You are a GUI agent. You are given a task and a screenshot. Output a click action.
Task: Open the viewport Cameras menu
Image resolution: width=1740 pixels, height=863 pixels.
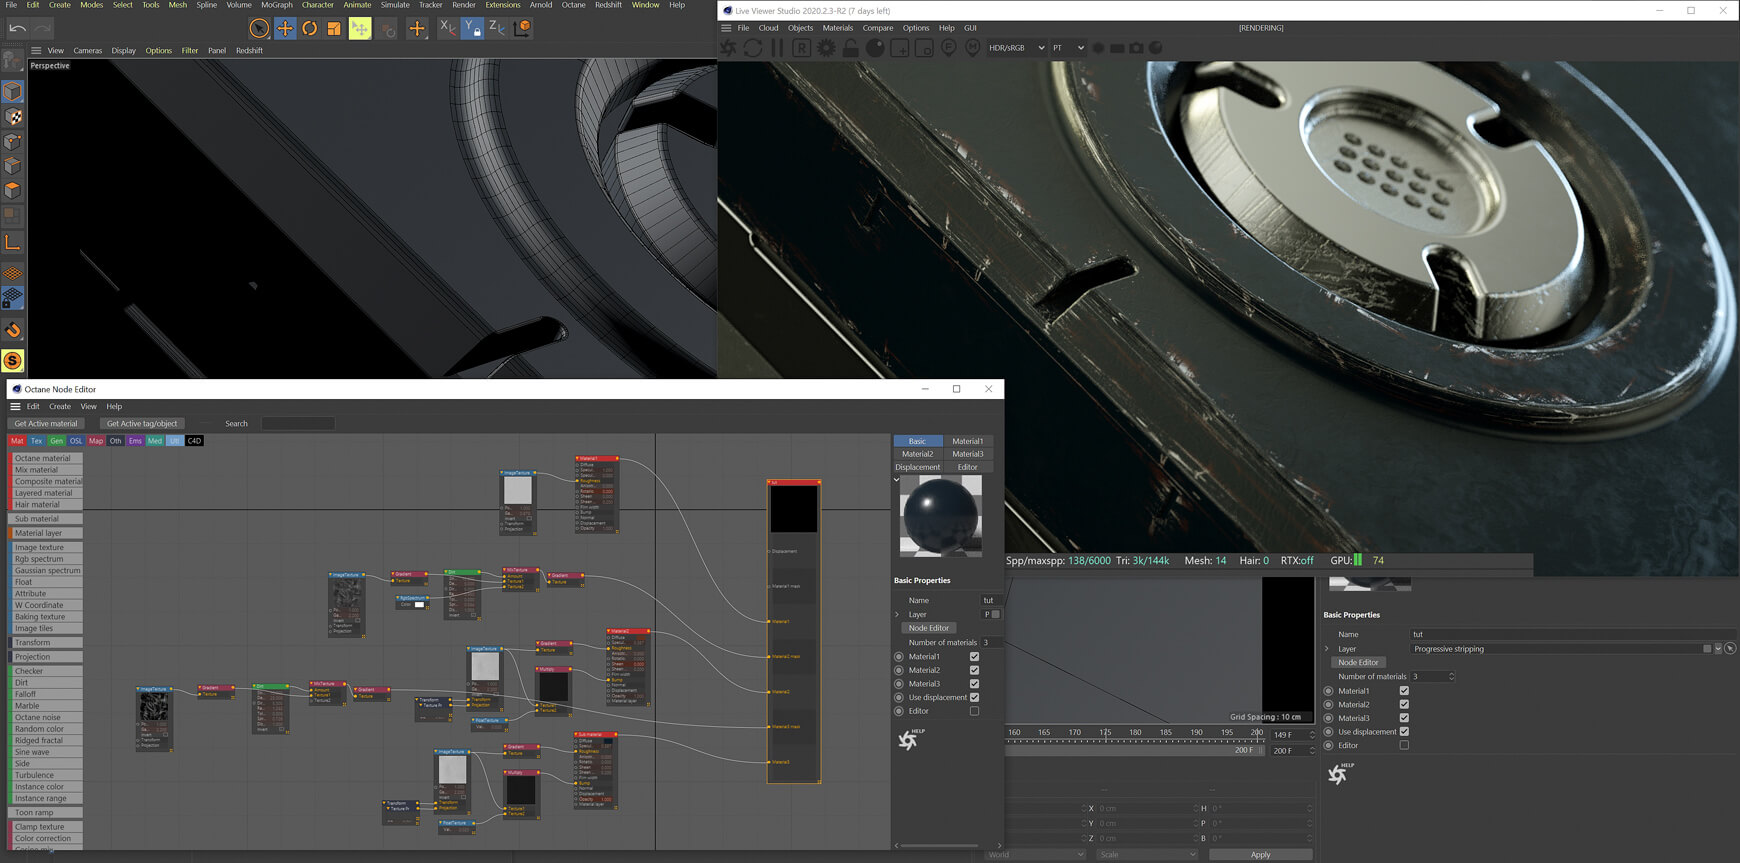pyautogui.click(x=88, y=50)
